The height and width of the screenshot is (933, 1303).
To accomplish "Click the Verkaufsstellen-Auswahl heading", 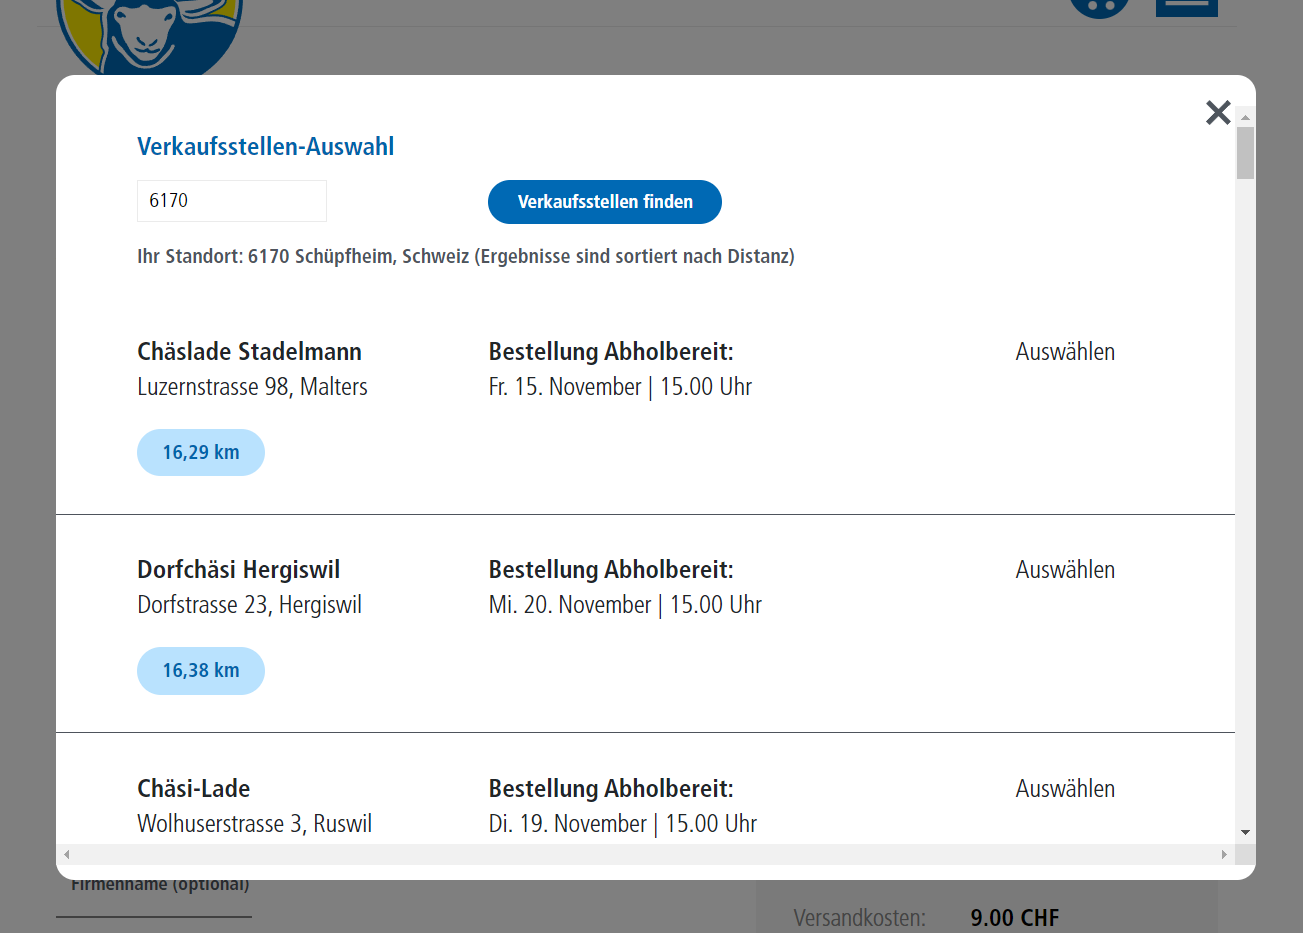I will pyautogui.click(x=265, y=147).
